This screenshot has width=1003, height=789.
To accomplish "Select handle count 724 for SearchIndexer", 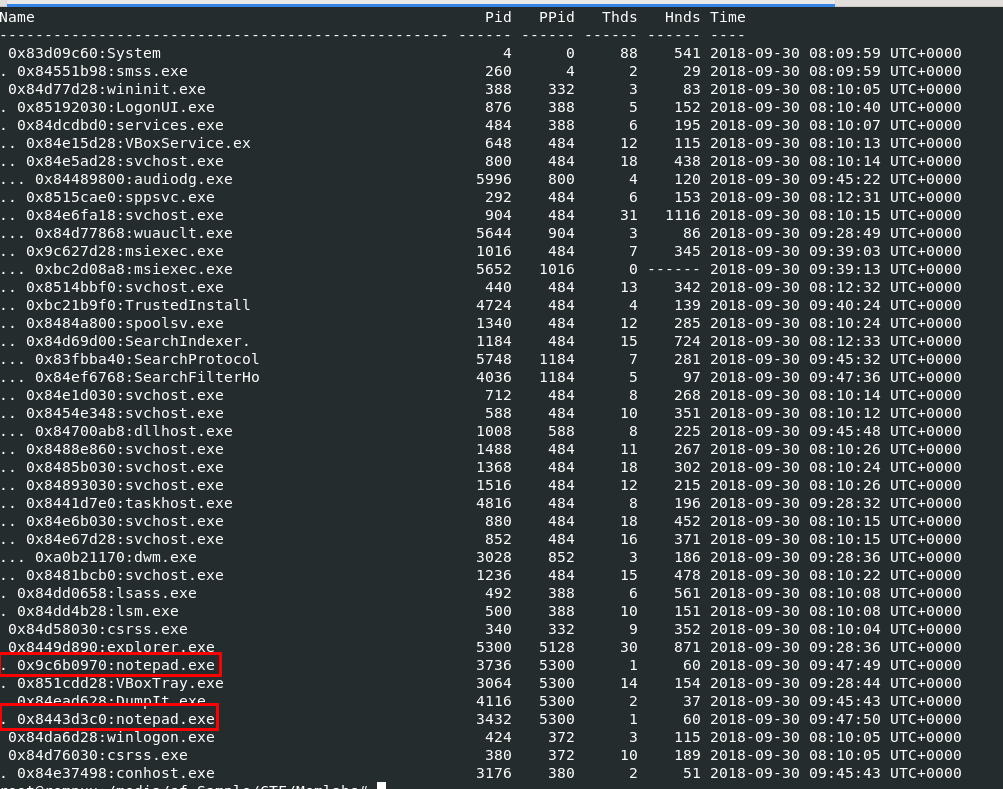I will pyautogui.click(x=687, y=341).
